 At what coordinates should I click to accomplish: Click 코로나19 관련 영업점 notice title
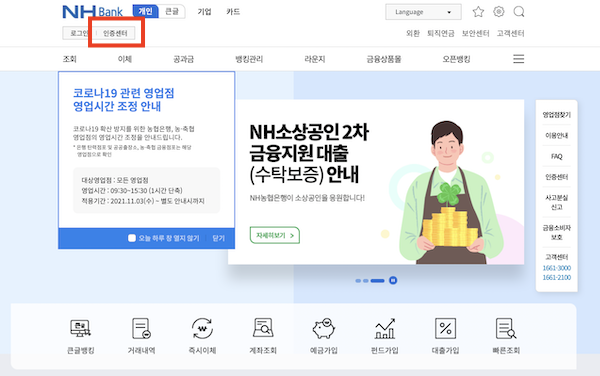click(x=123, y=99)
